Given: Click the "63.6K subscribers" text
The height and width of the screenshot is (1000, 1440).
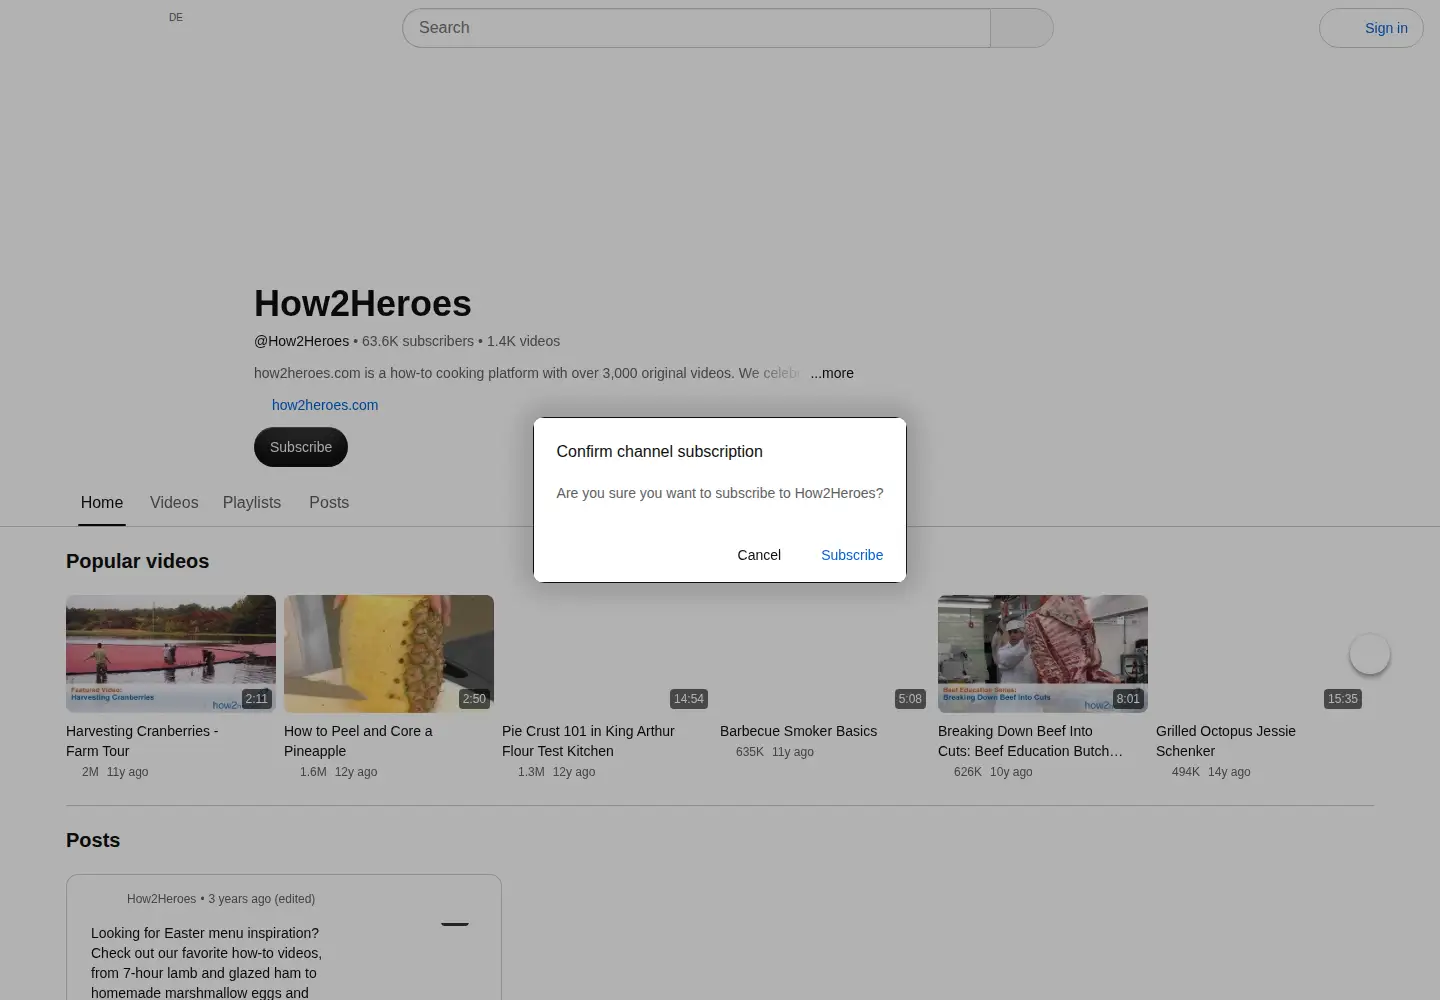Looking at the screenshot, I should tap(418, 341).
